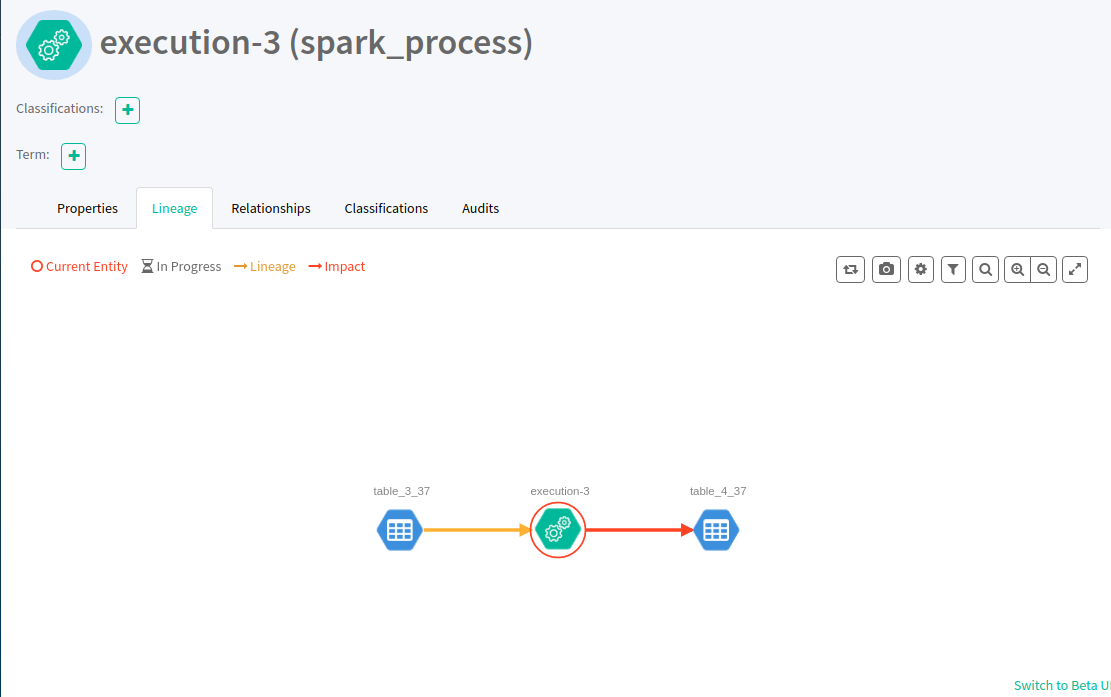Screen dimensions: 1111x697
Task: Switch to Beta UI link
Action: point(1061,685)
